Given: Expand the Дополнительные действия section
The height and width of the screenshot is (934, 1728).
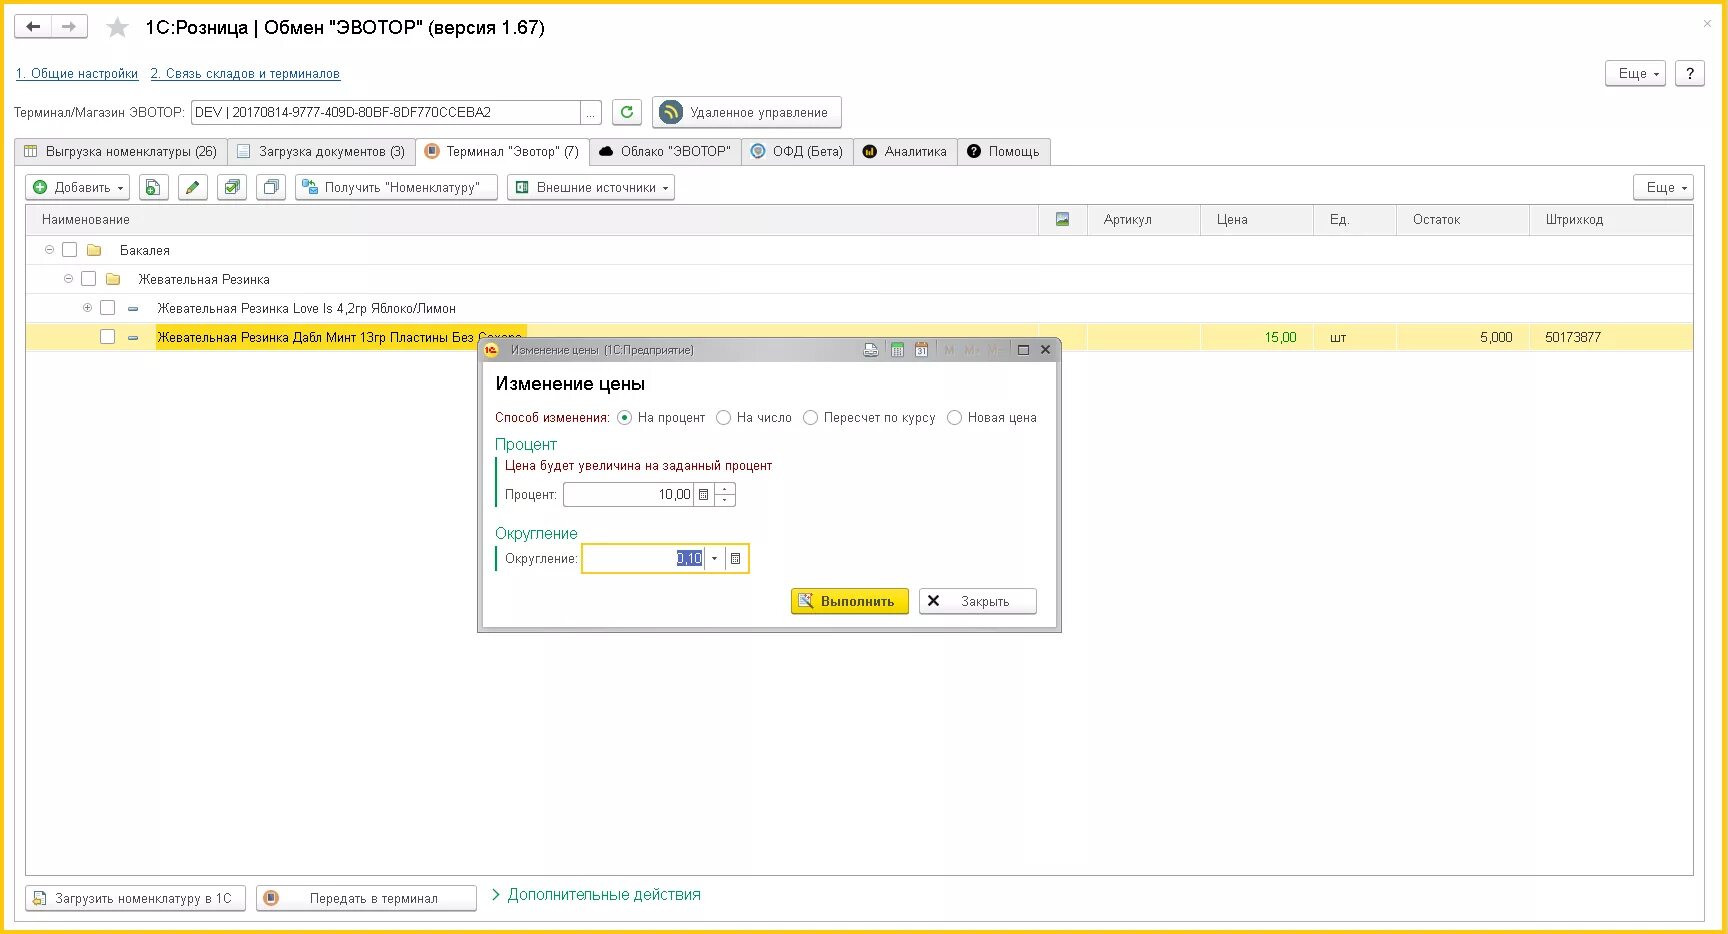Looking at the screenshot, I should coord(596,895).
